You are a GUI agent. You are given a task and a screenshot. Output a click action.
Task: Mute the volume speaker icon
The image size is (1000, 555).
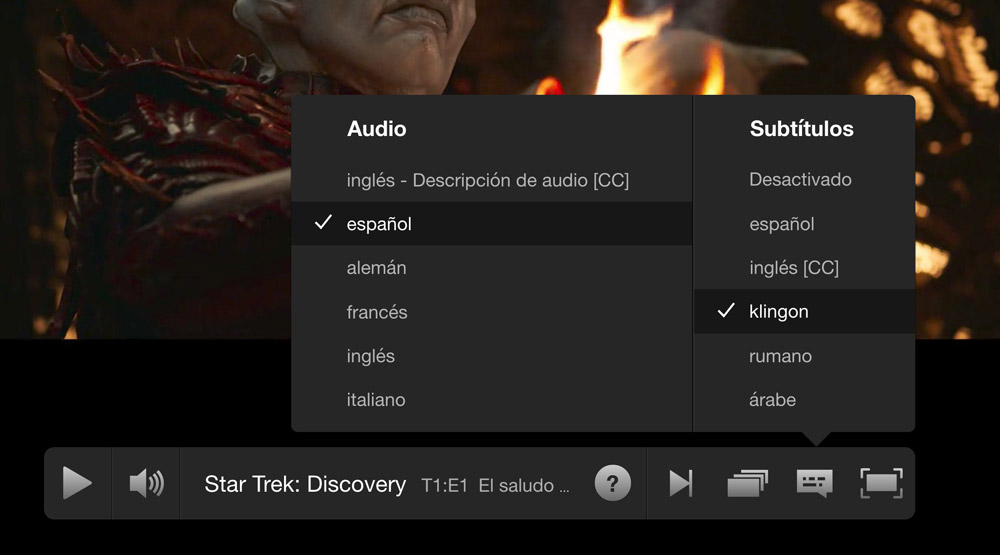[146, 483]
